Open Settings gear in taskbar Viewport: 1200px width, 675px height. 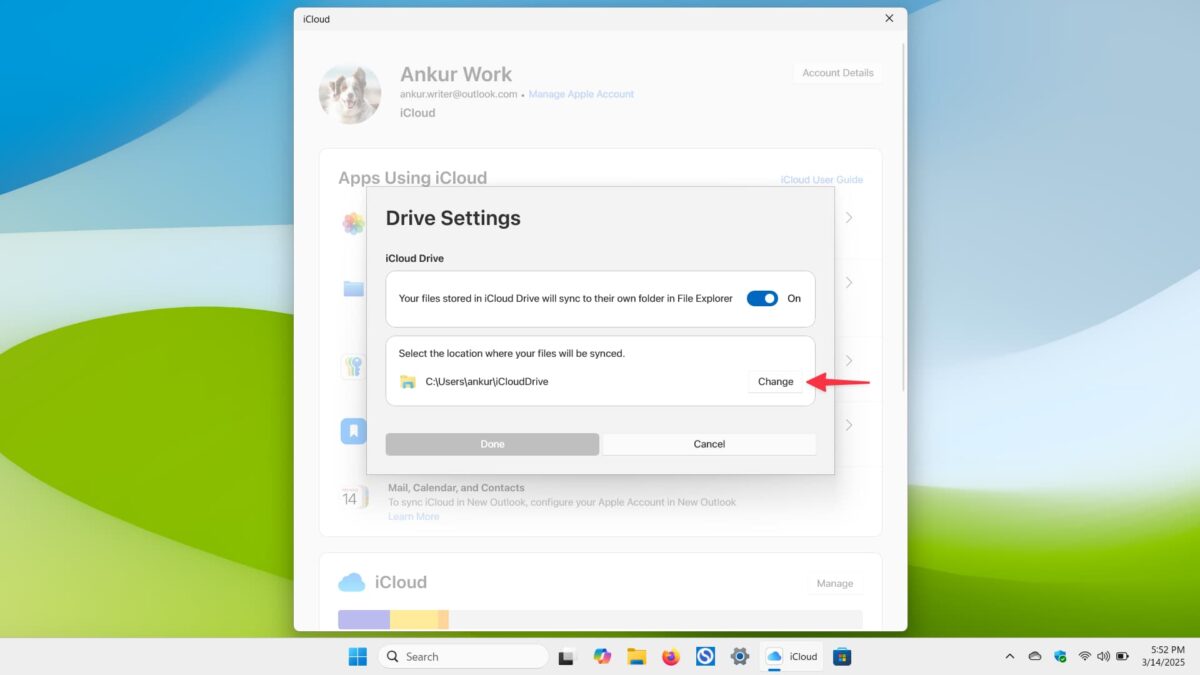tap(740, 656)
